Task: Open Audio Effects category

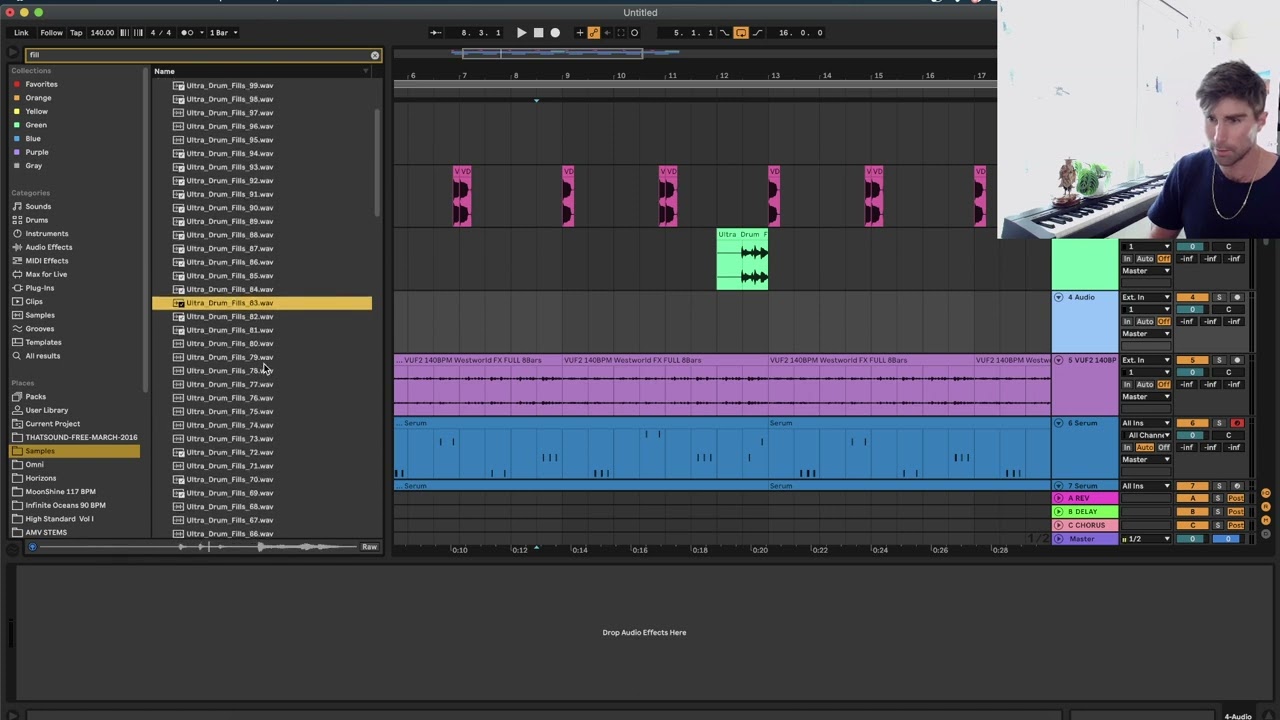Action: point(48,247)
